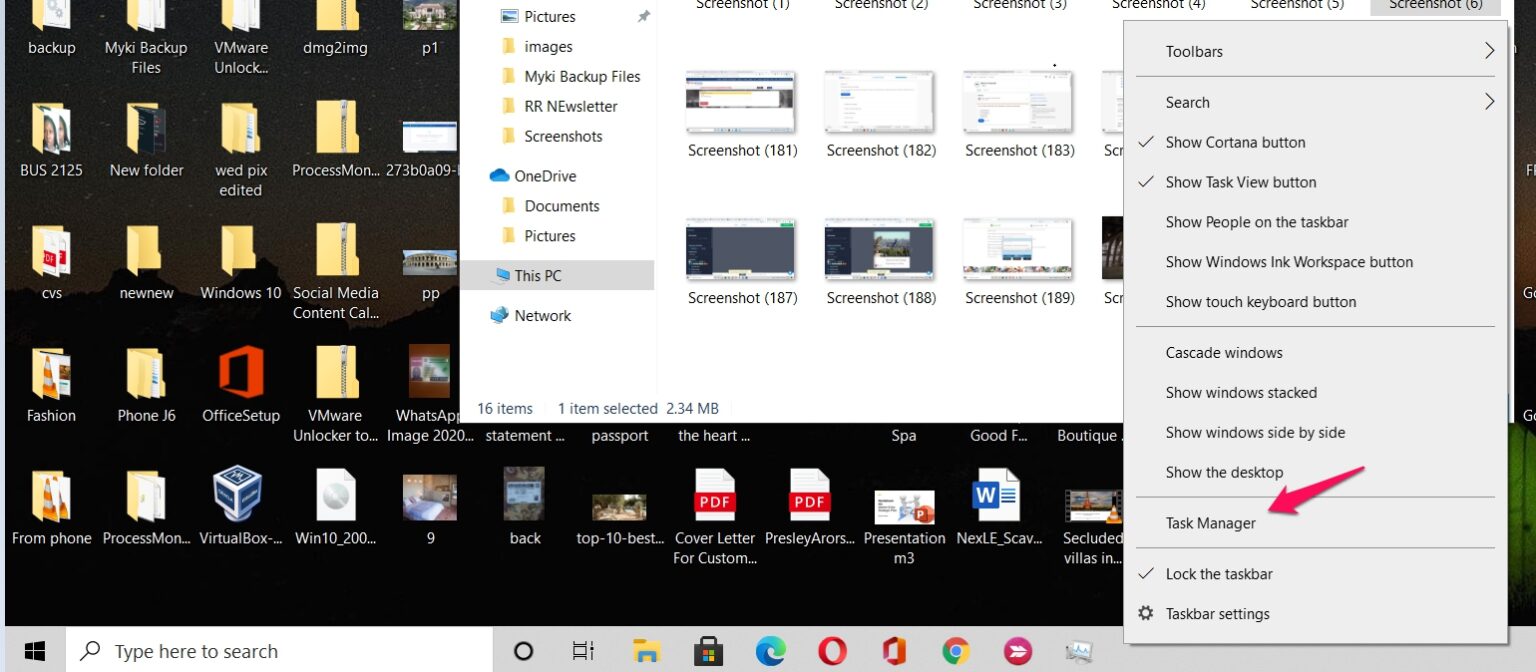
Task: Toggle Lock the taskbar
Action: pyautogui.click(x=1218, y=573)
